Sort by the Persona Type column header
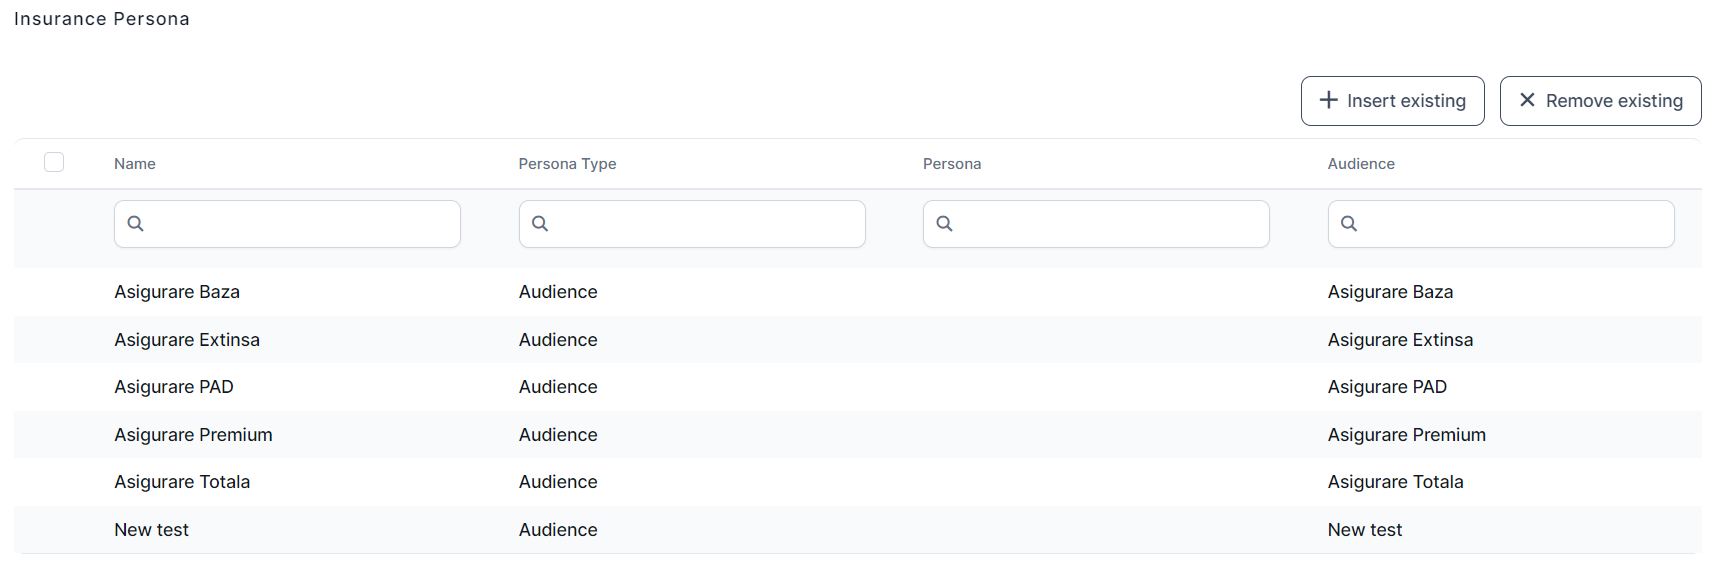This screenshot has width=1726, height=571. pyautogui.click(x=567, y=164)
